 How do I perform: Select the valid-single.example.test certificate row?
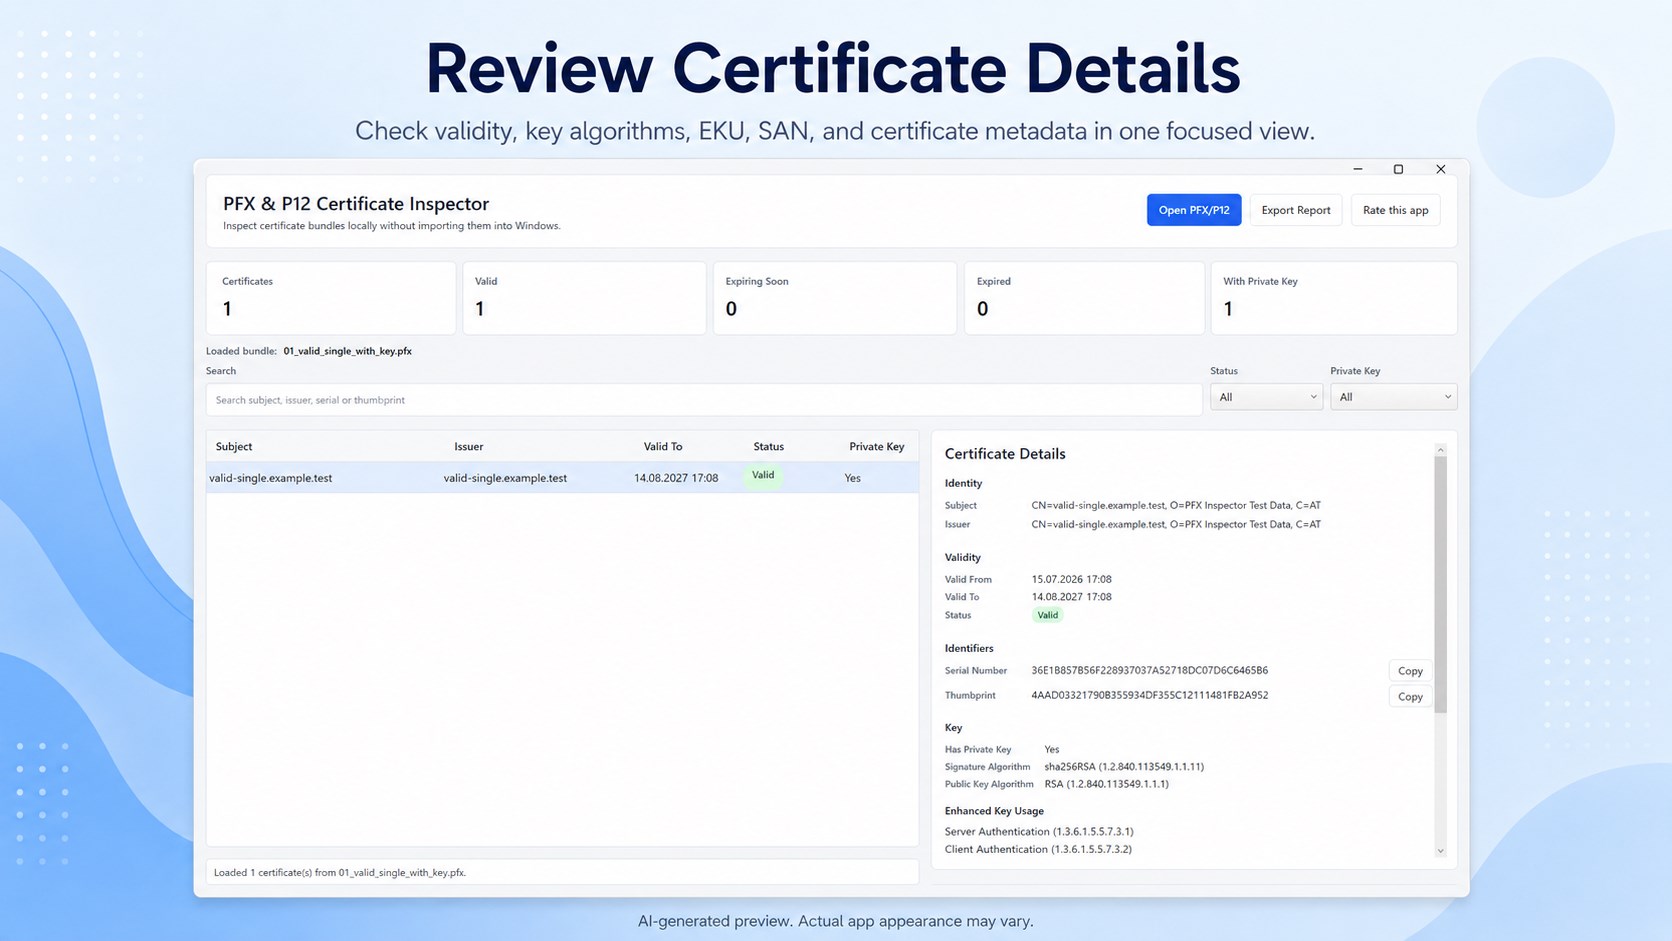click(562, 478)
